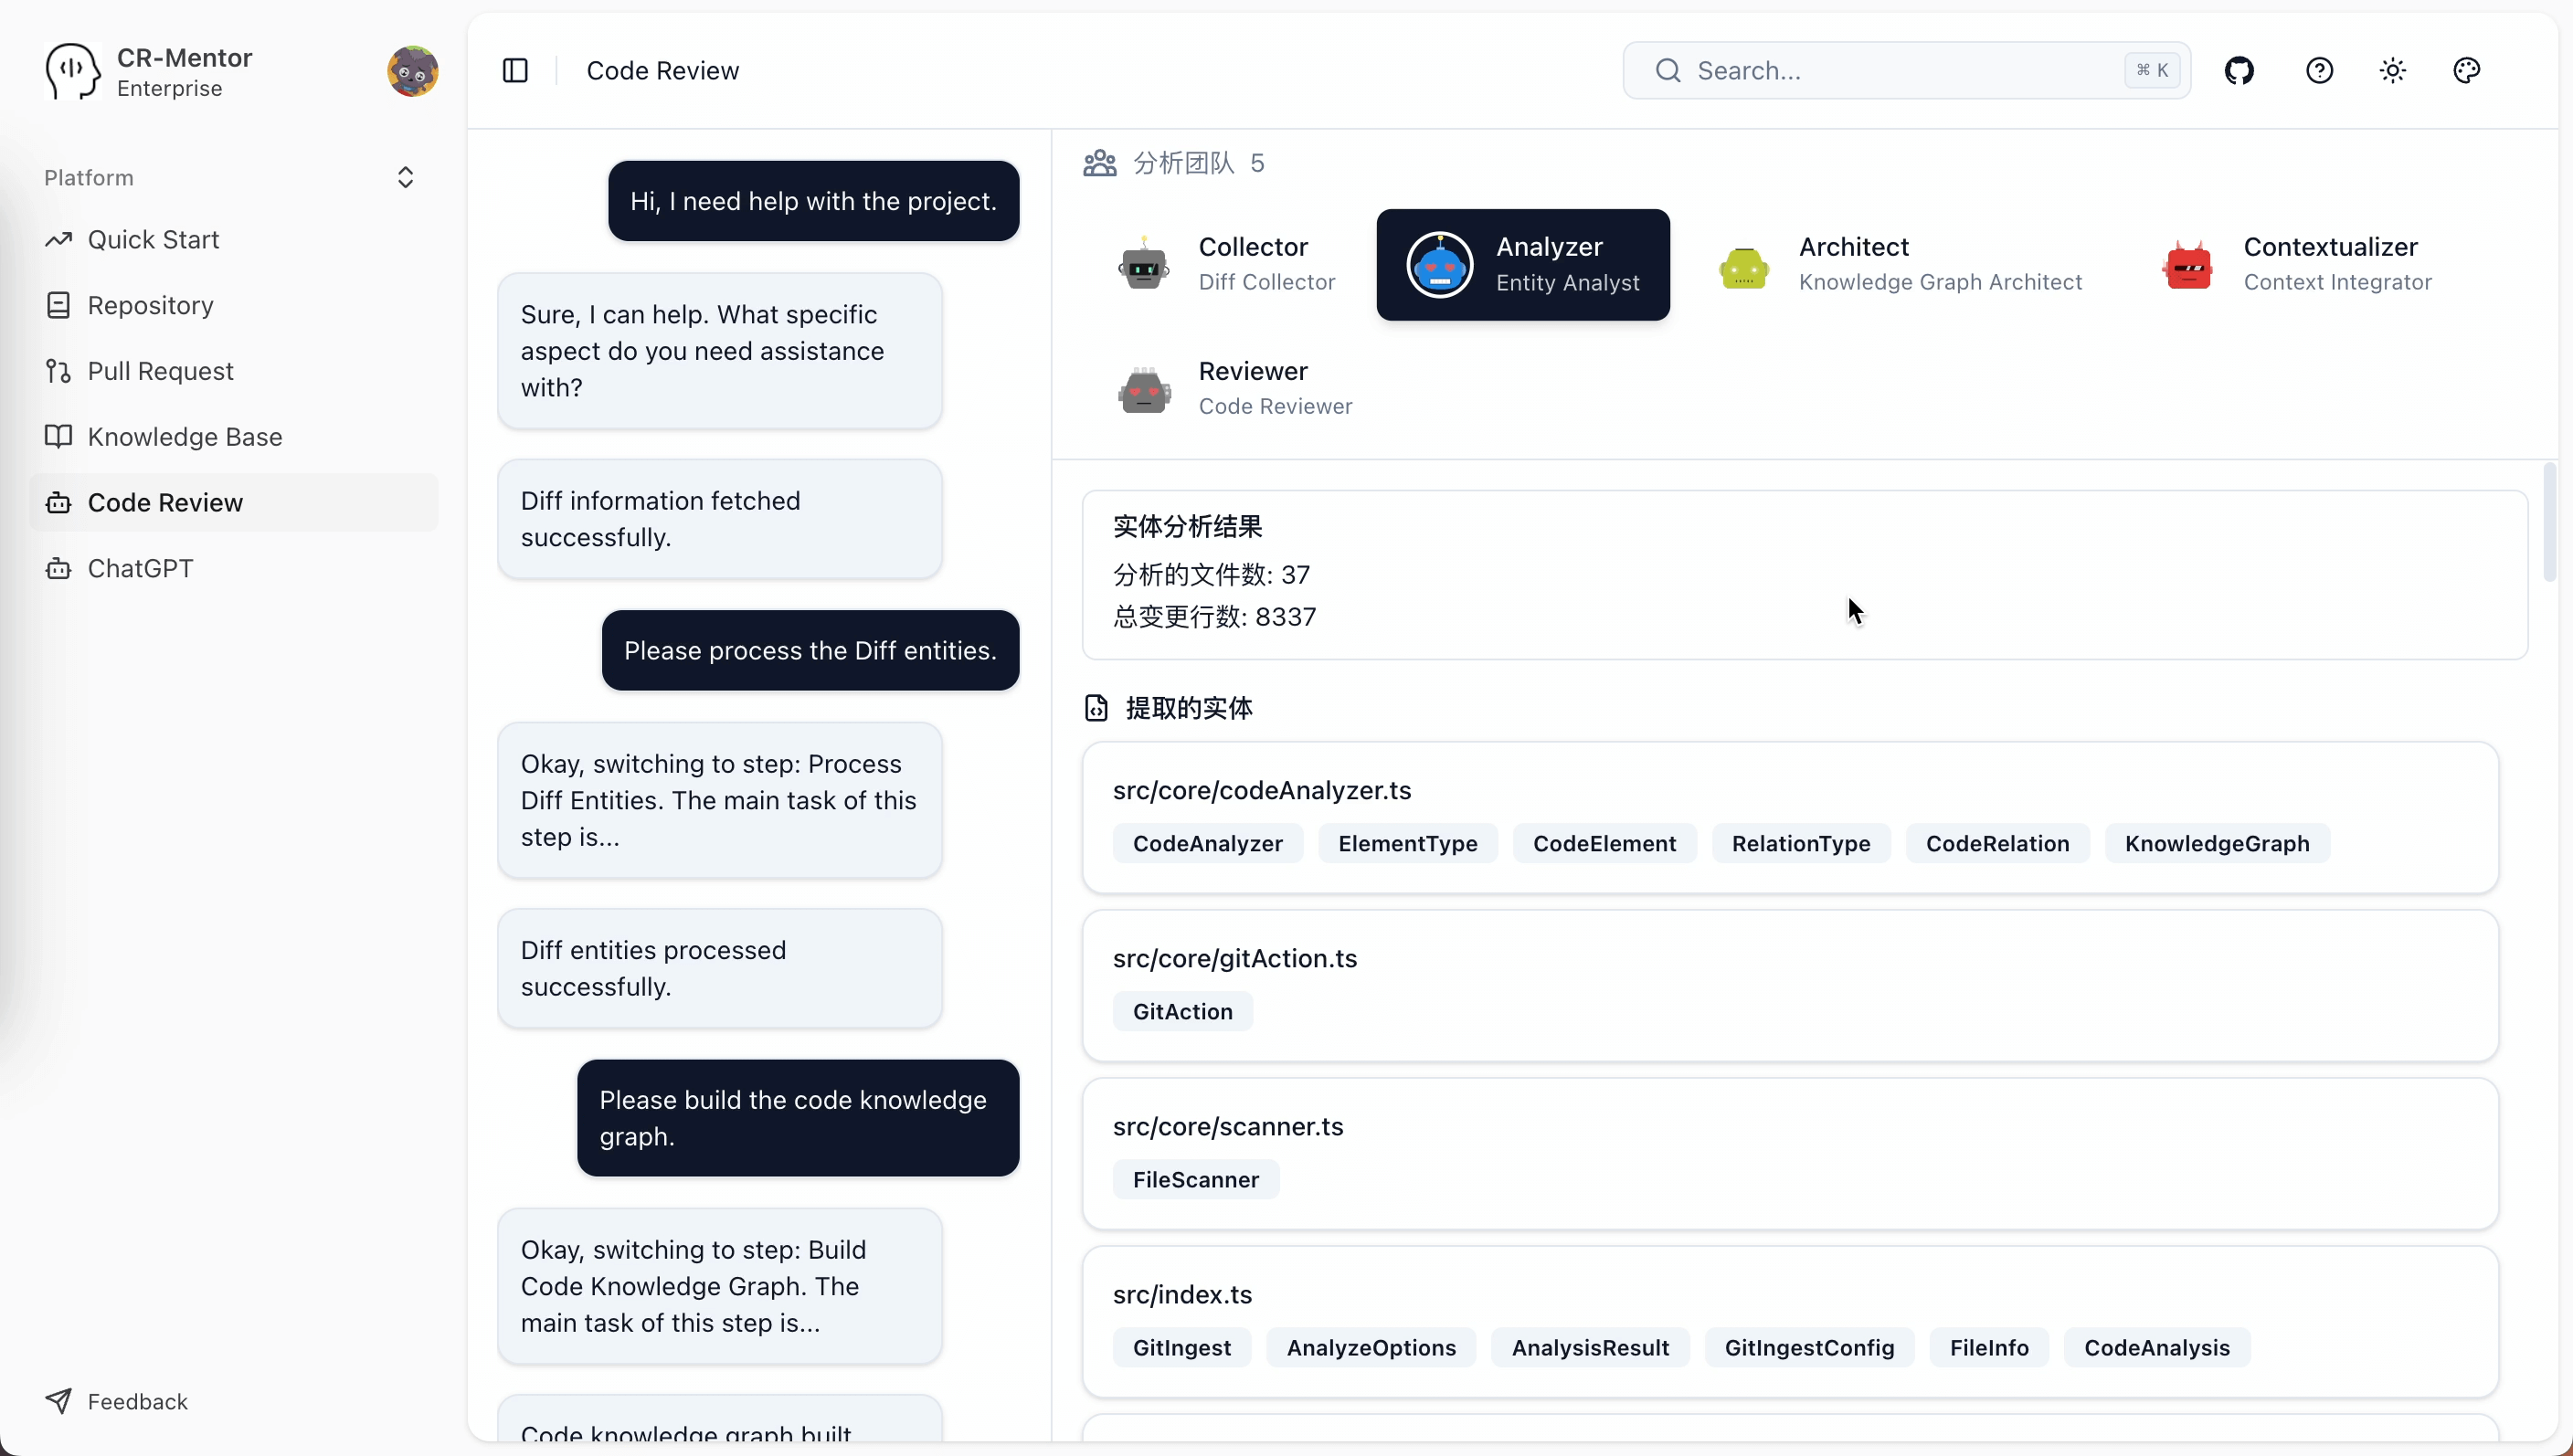Switch to the Knowledge Base section
The height and width of the screenshot is (1456, 2573).
point(183,437)
